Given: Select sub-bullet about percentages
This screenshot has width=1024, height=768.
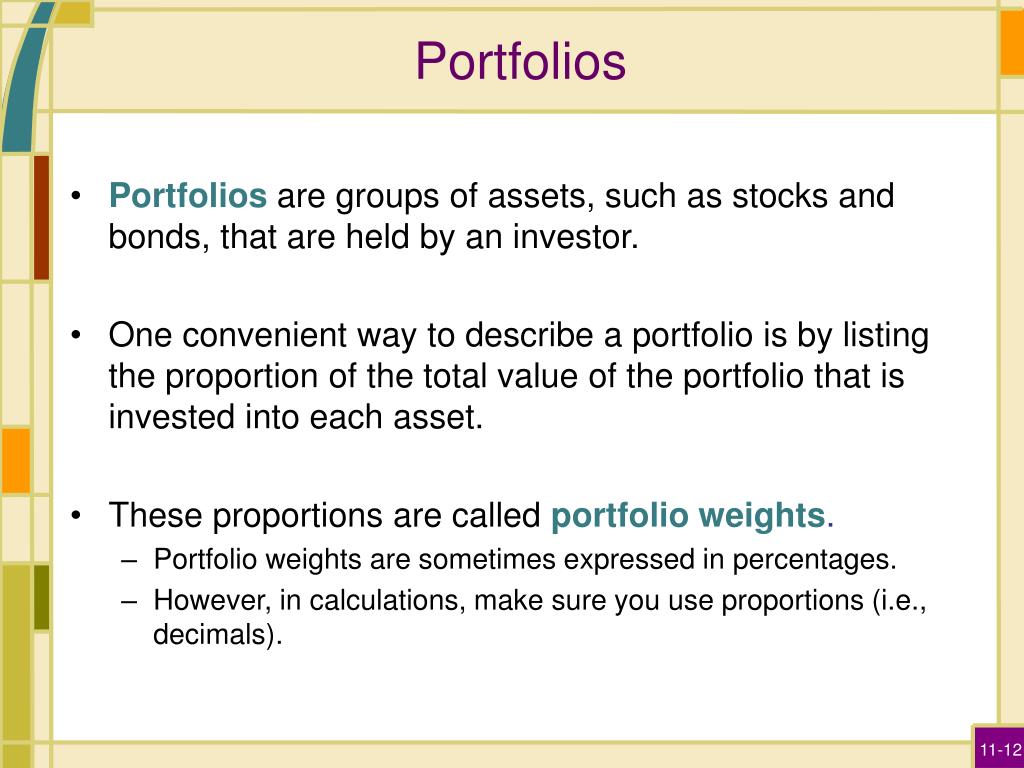Looking at the screenshot, I should 525,560.
